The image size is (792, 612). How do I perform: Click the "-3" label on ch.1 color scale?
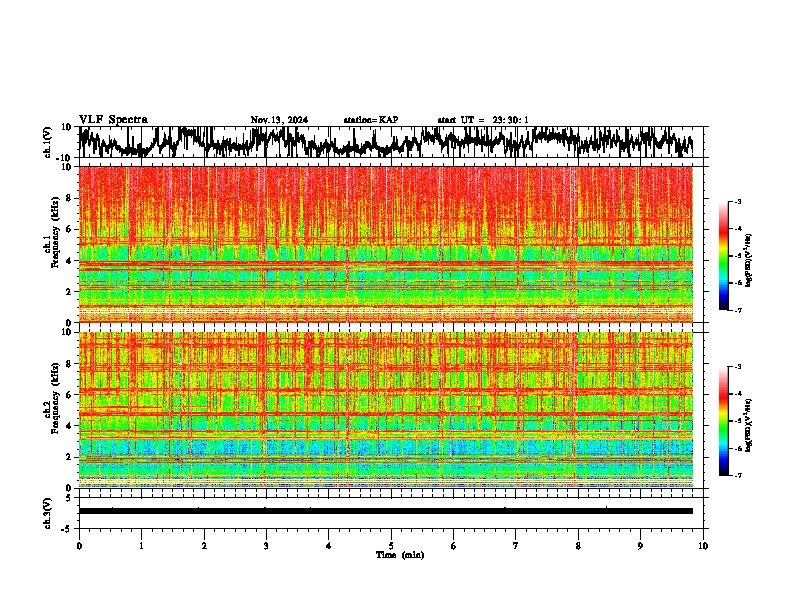coord(738,201)
